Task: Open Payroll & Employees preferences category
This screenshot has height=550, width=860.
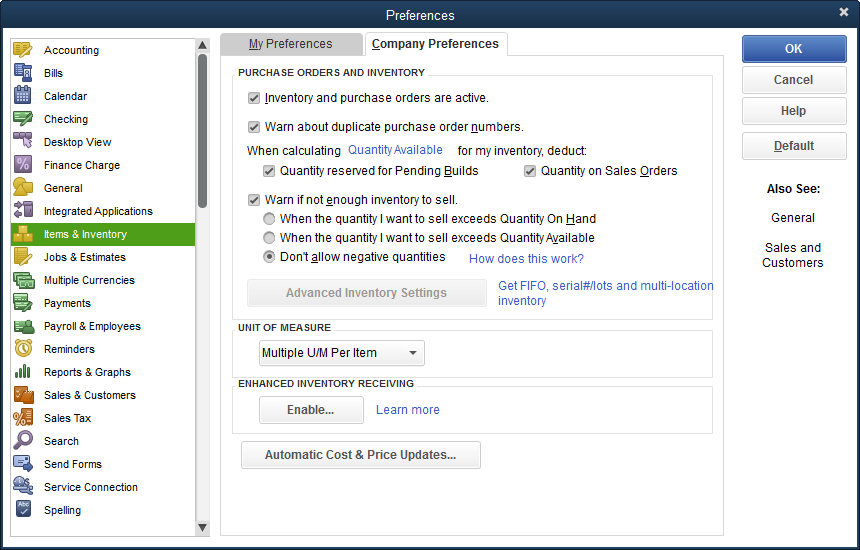Action: click(x=103, y=326)
